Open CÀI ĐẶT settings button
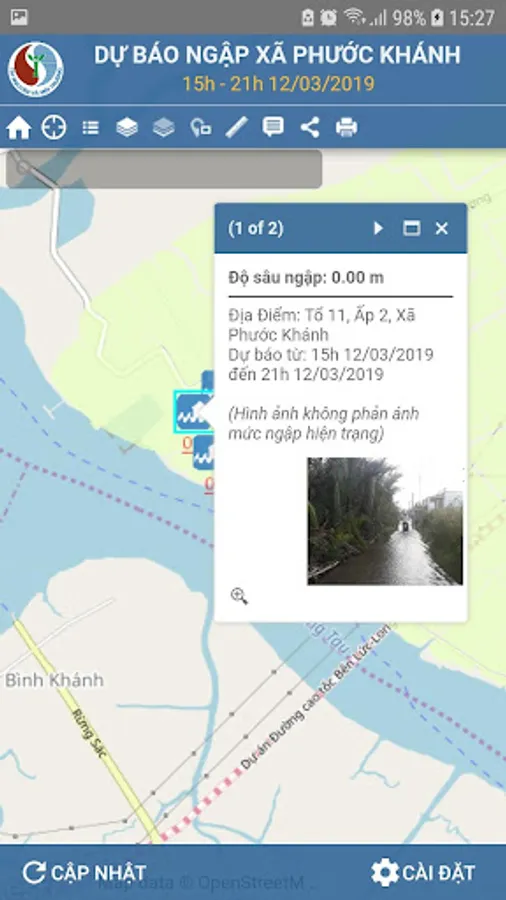 [423, 873]
